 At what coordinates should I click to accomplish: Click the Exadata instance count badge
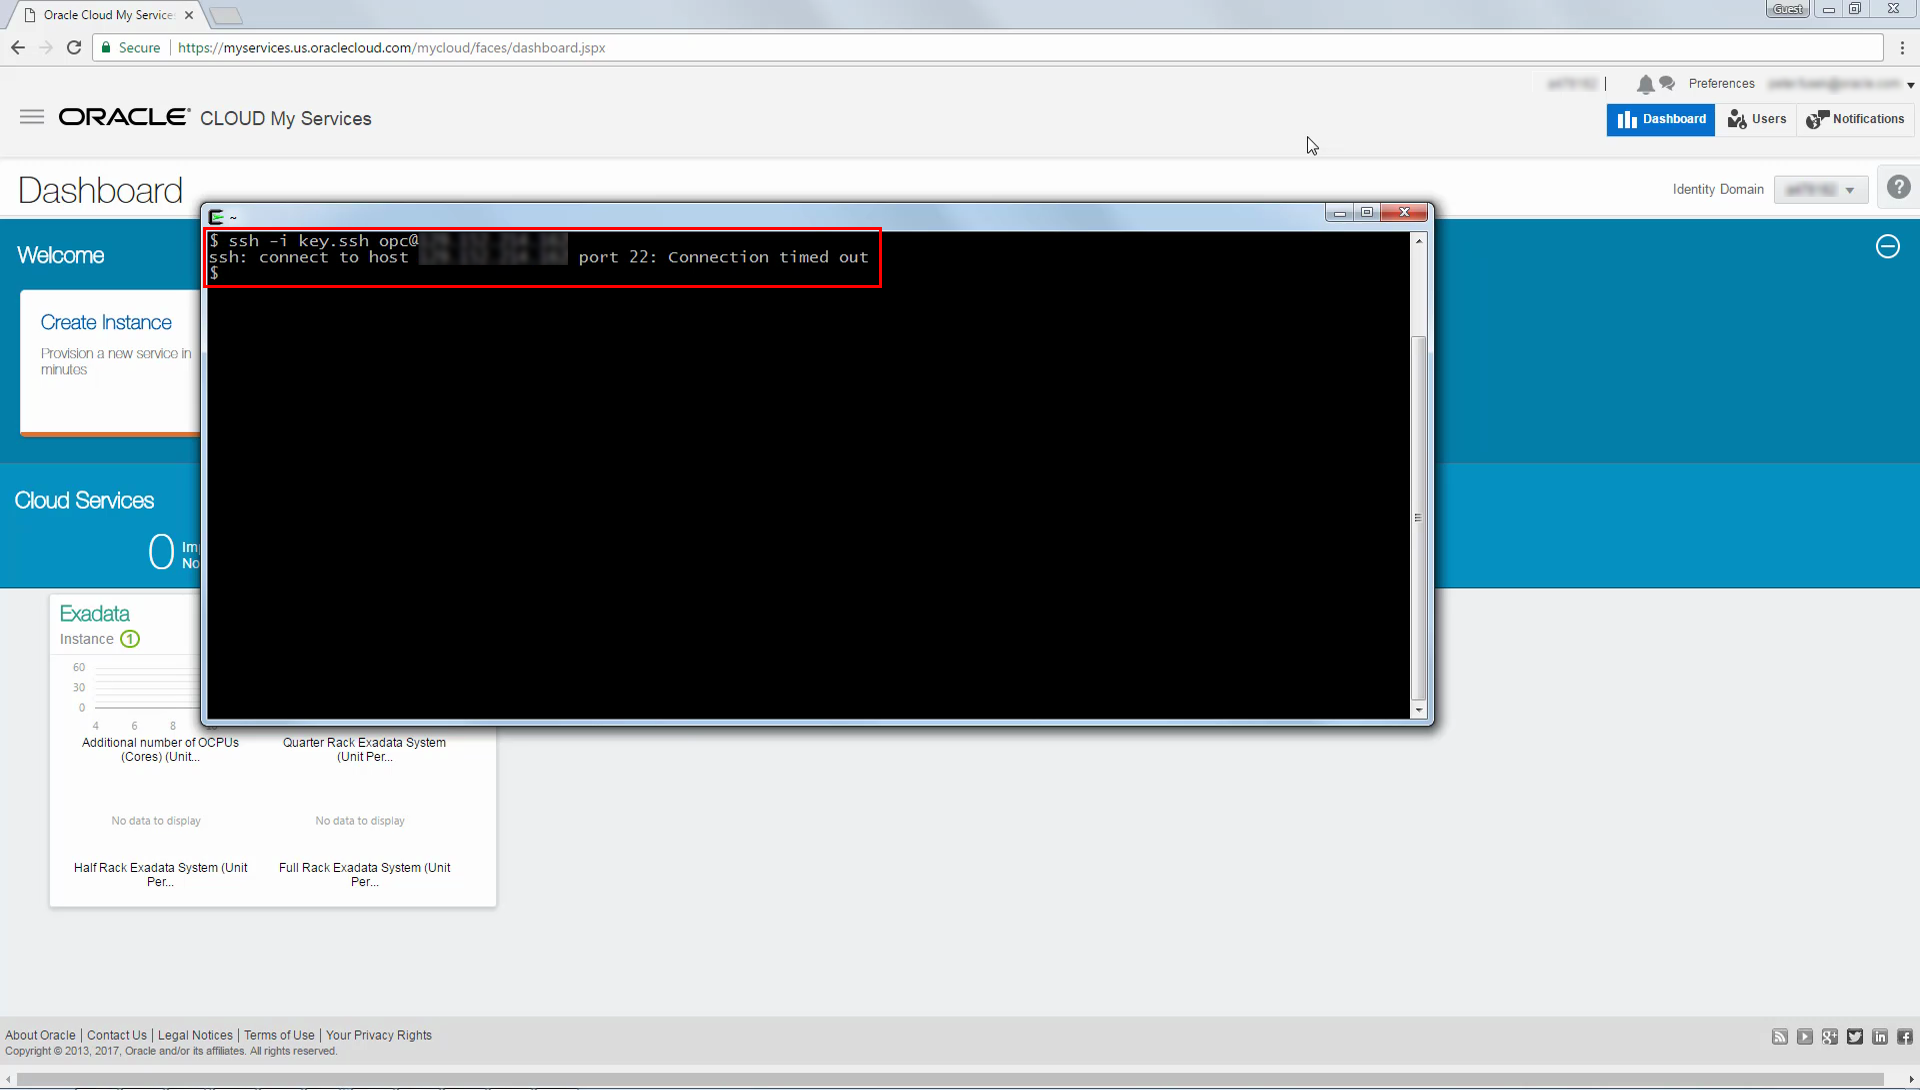pyautogui.click(x=130, y=639)
